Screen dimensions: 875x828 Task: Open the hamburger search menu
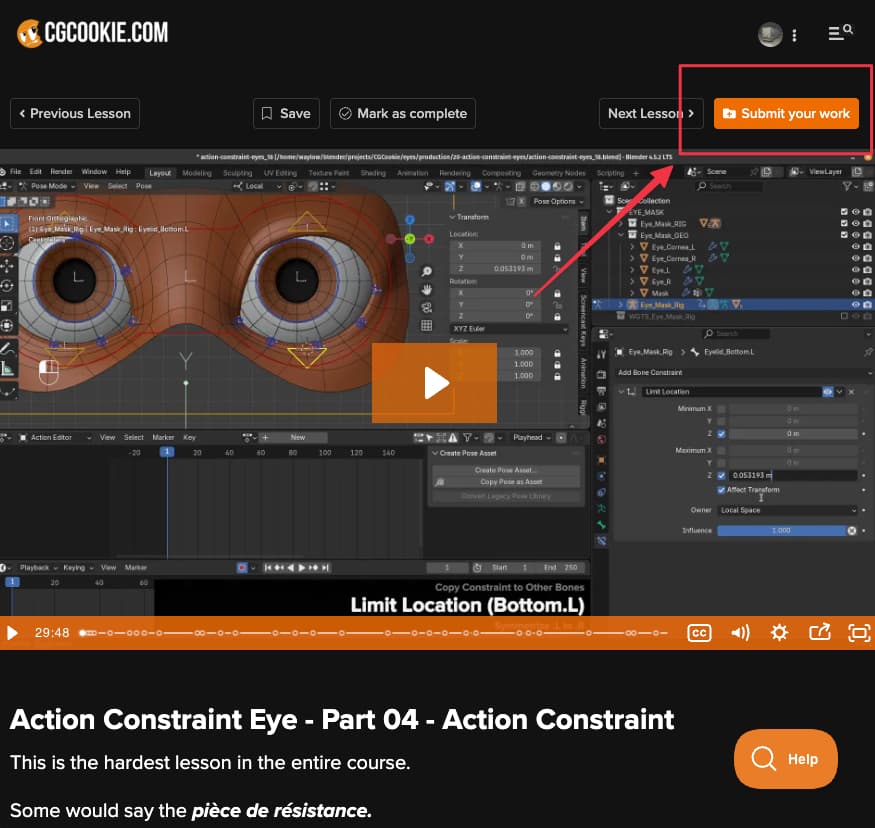pyautogui.click(x=840, y=32)
